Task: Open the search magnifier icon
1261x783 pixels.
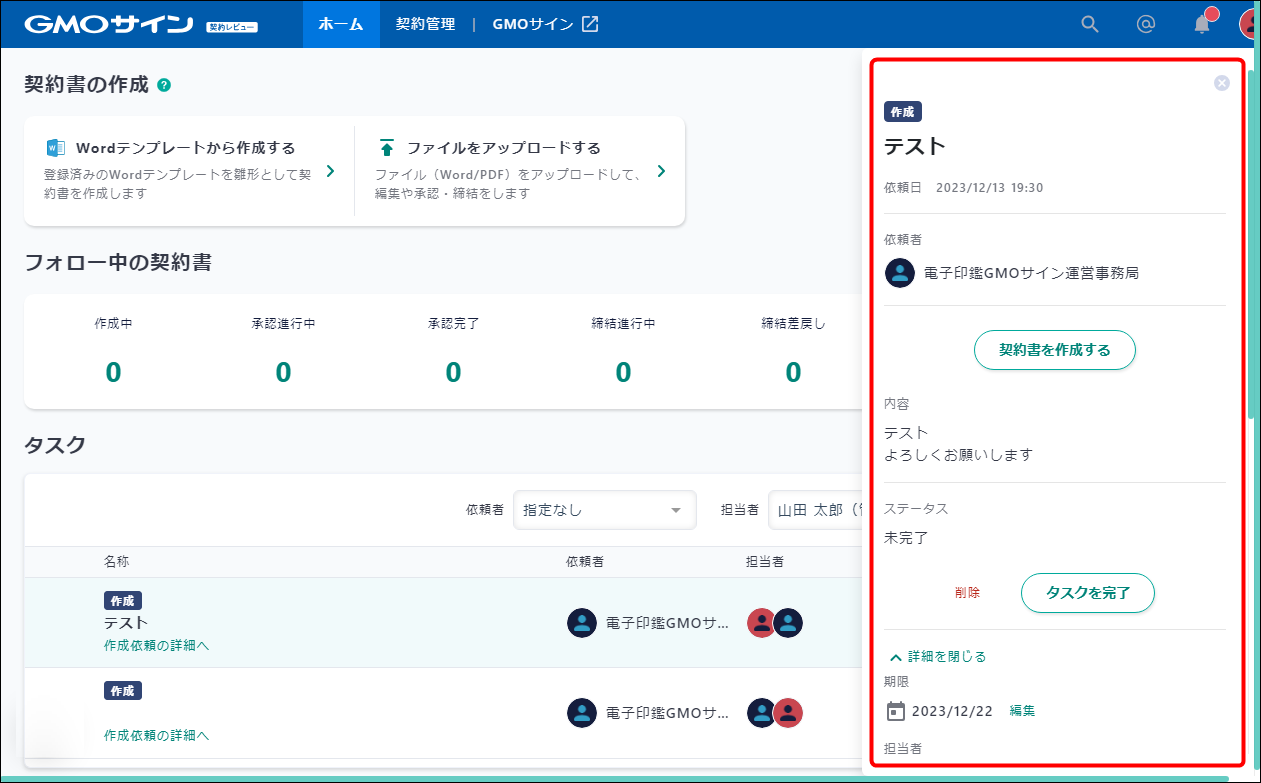Action: (x=1089, y=23)
